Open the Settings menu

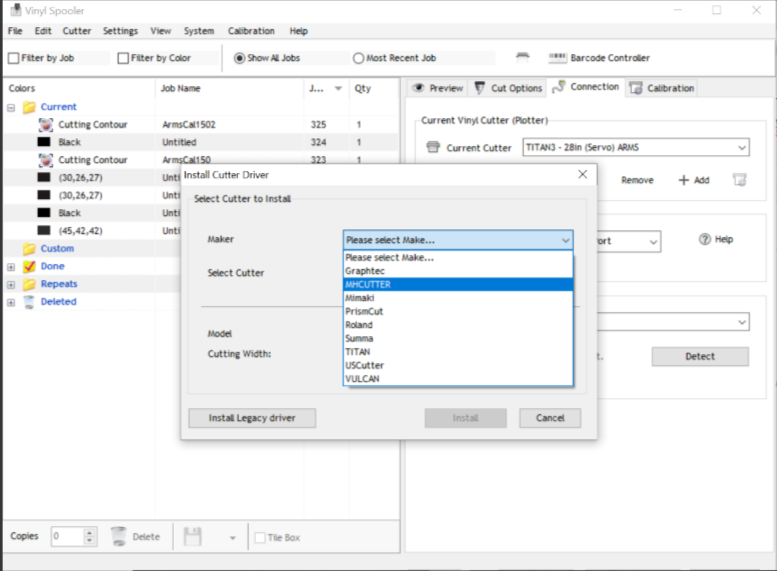[x=120, y=31]
